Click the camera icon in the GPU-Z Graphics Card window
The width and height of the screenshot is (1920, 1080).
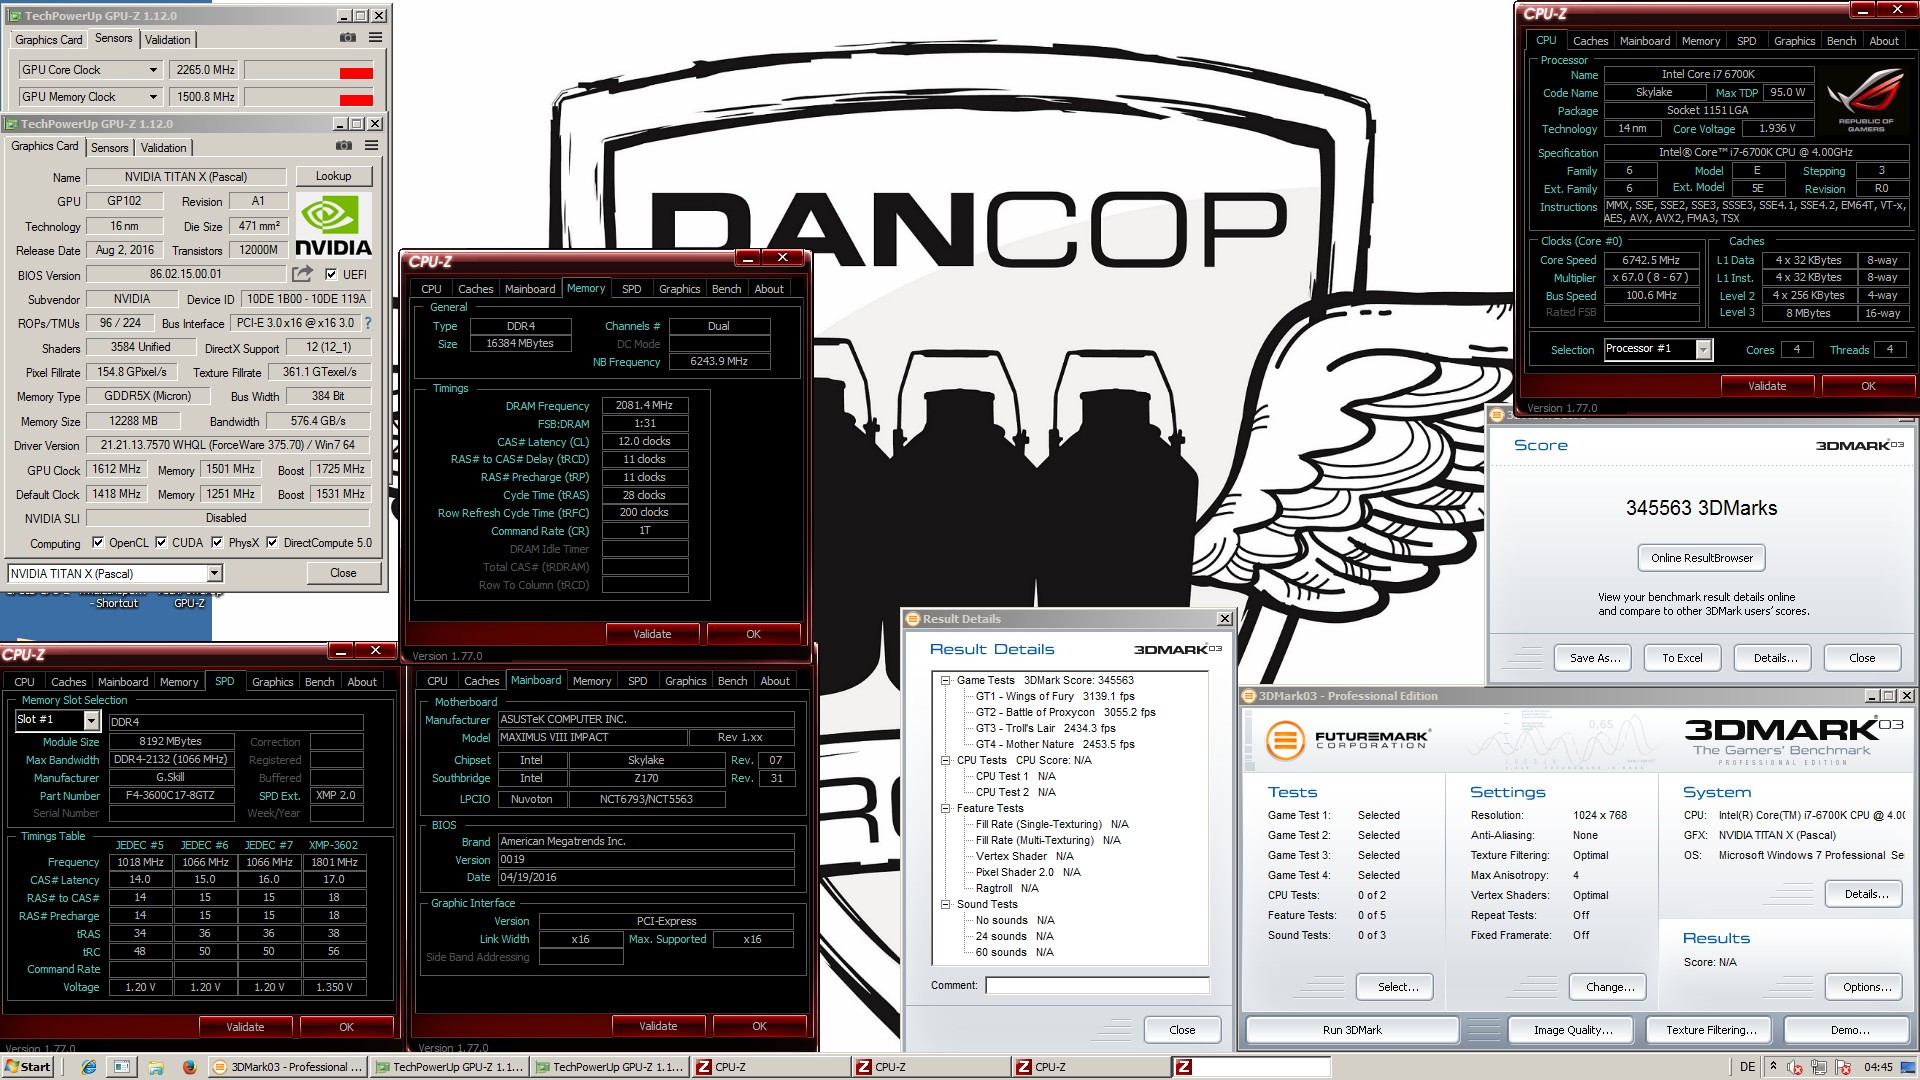click(344, 146)
